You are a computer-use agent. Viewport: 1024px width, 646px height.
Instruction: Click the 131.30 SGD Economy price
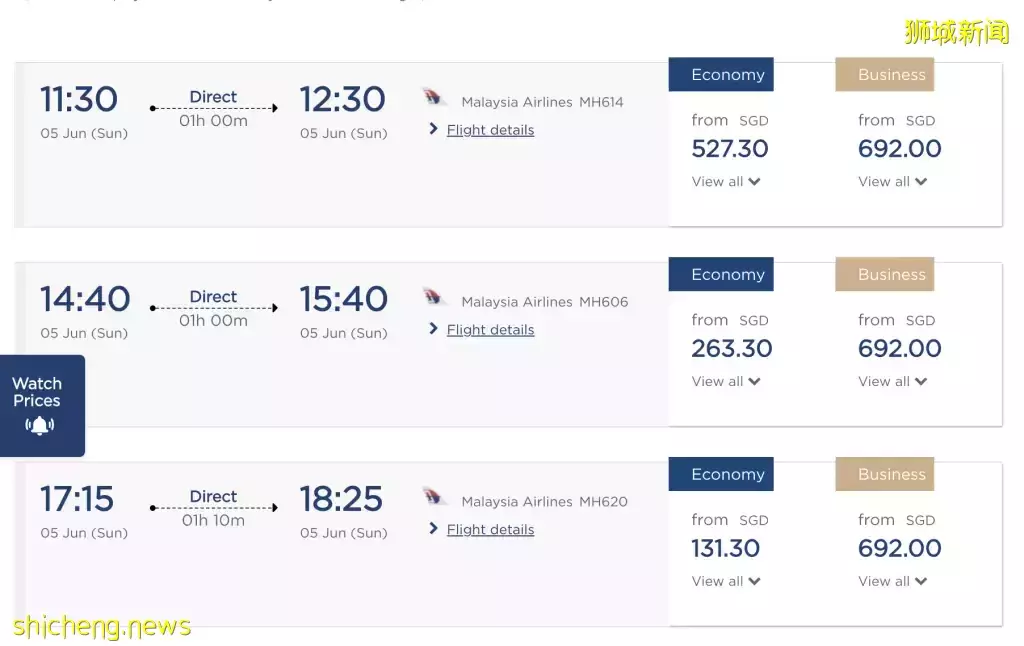[726, 549]
